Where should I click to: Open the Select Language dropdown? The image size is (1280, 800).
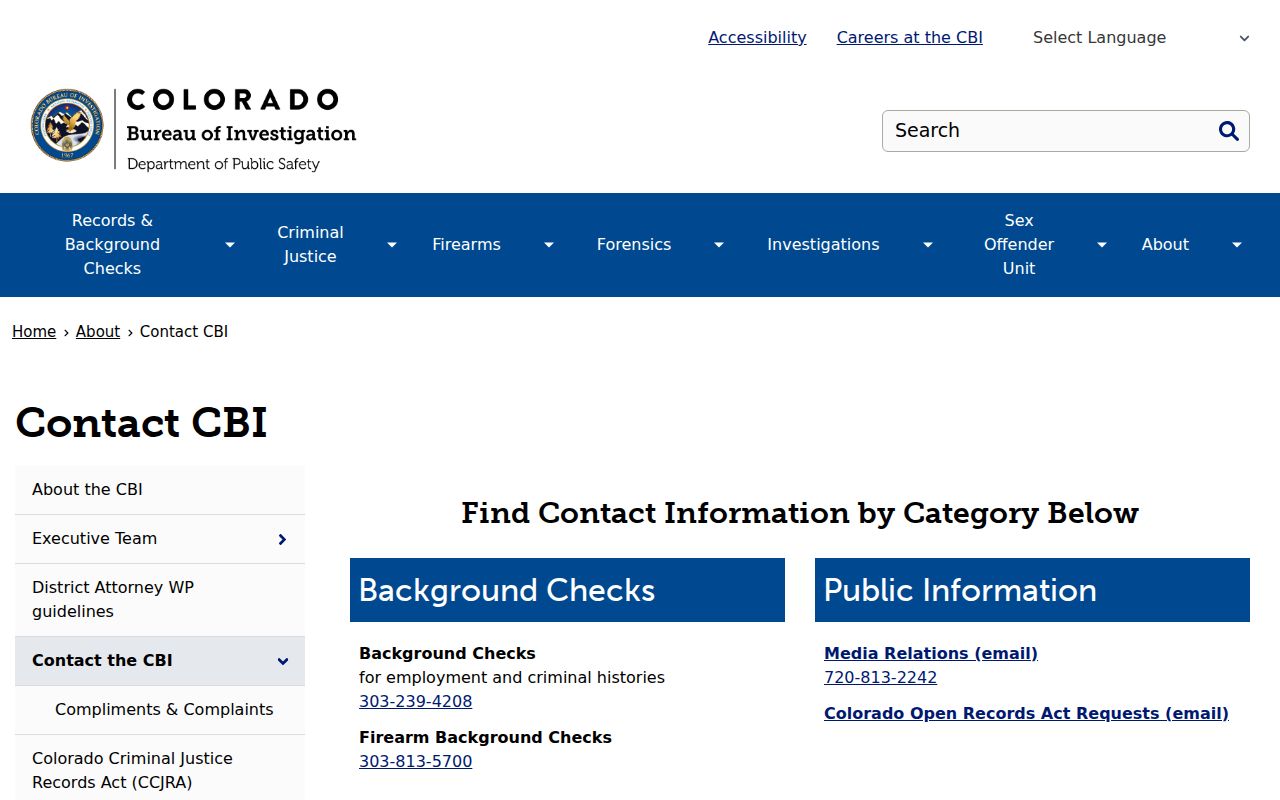coord(1141,38)
